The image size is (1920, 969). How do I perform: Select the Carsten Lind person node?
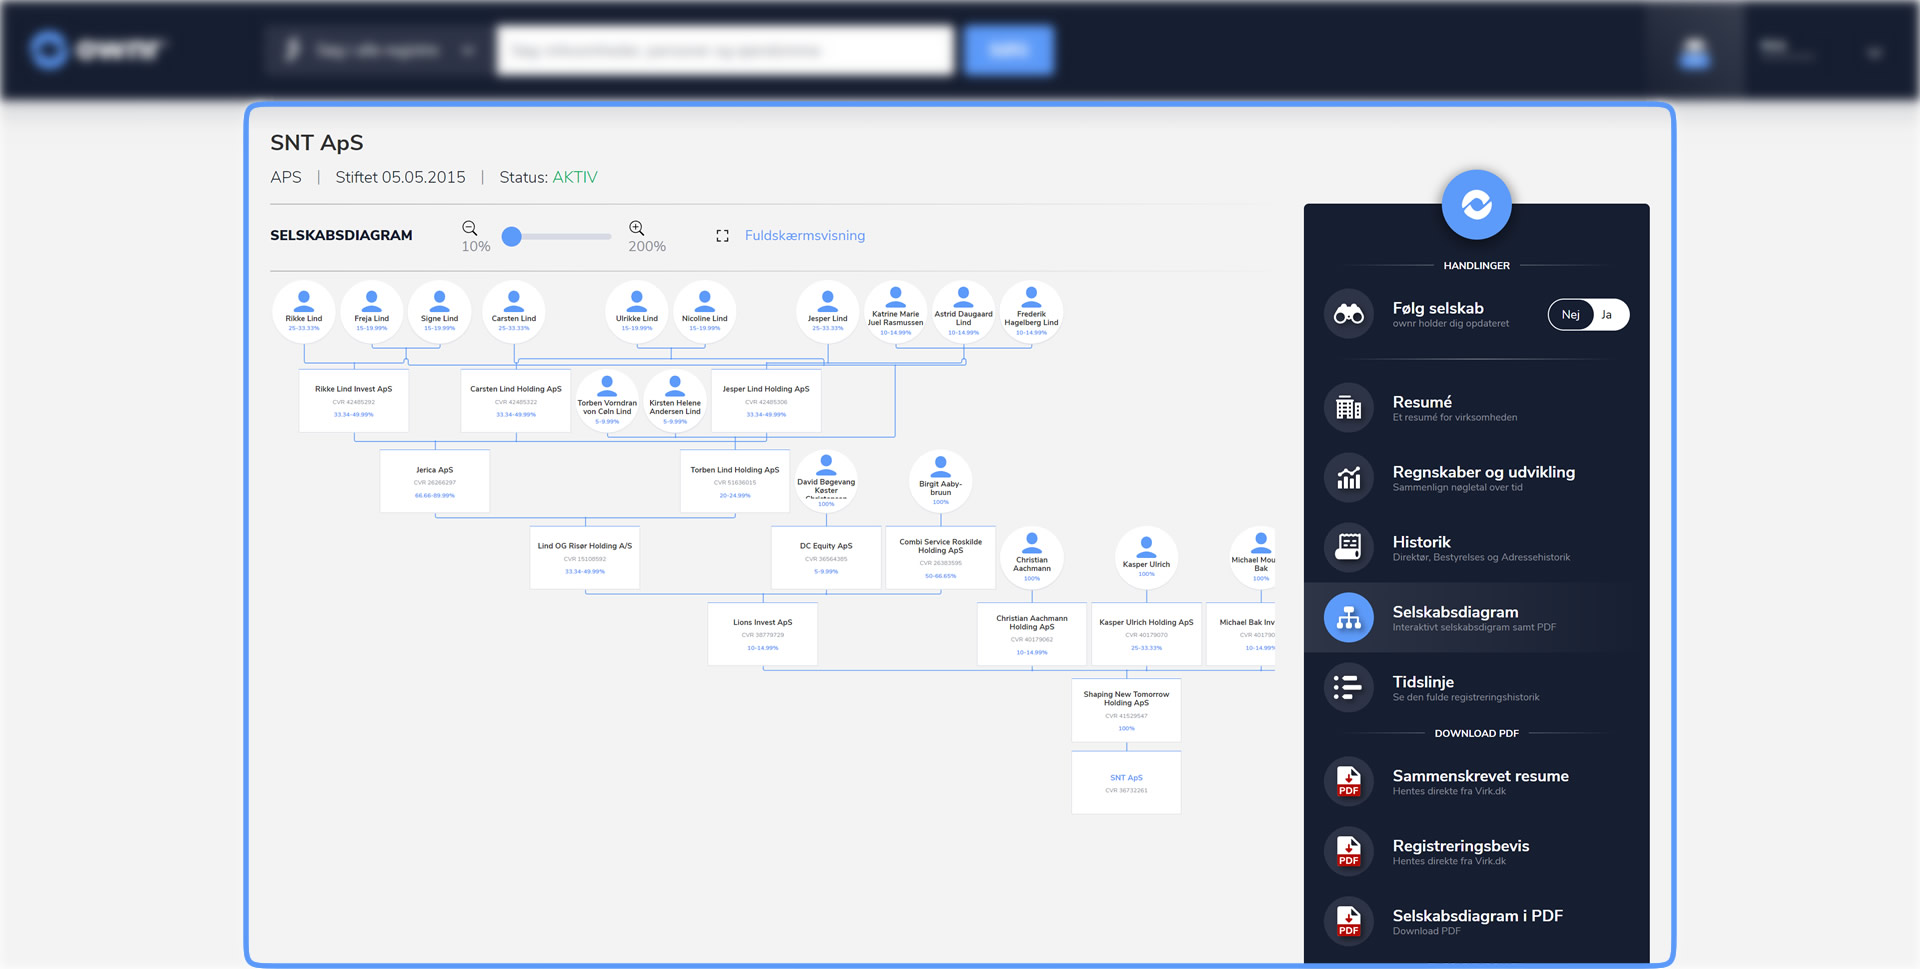514,312
